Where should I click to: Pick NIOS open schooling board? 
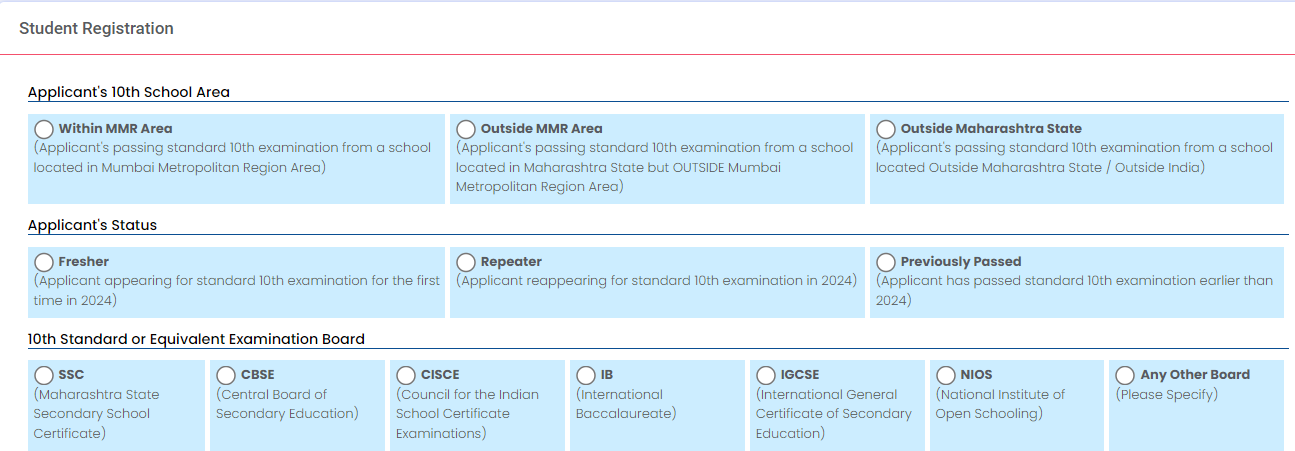(946, 375)
